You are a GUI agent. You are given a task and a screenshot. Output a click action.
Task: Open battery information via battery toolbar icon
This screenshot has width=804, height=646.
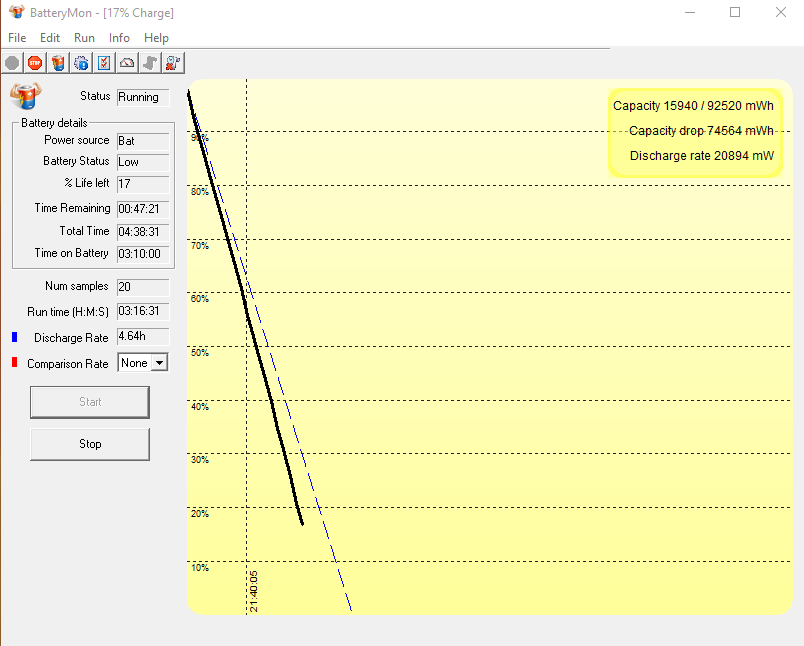point(58,63)
